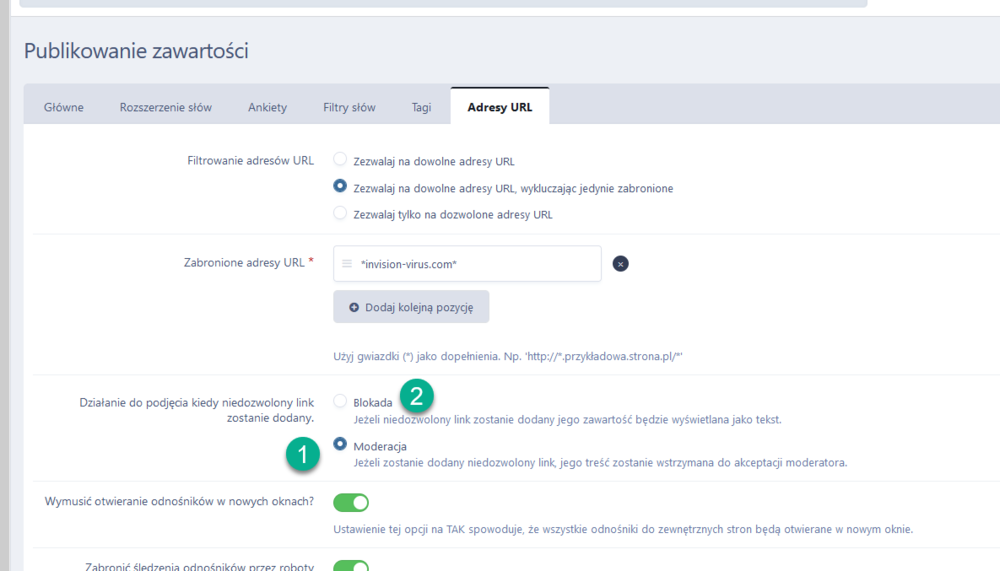1000x571 pixels.
Task: Toggle forcing links to open in new windows
Action: pos(351,502)
